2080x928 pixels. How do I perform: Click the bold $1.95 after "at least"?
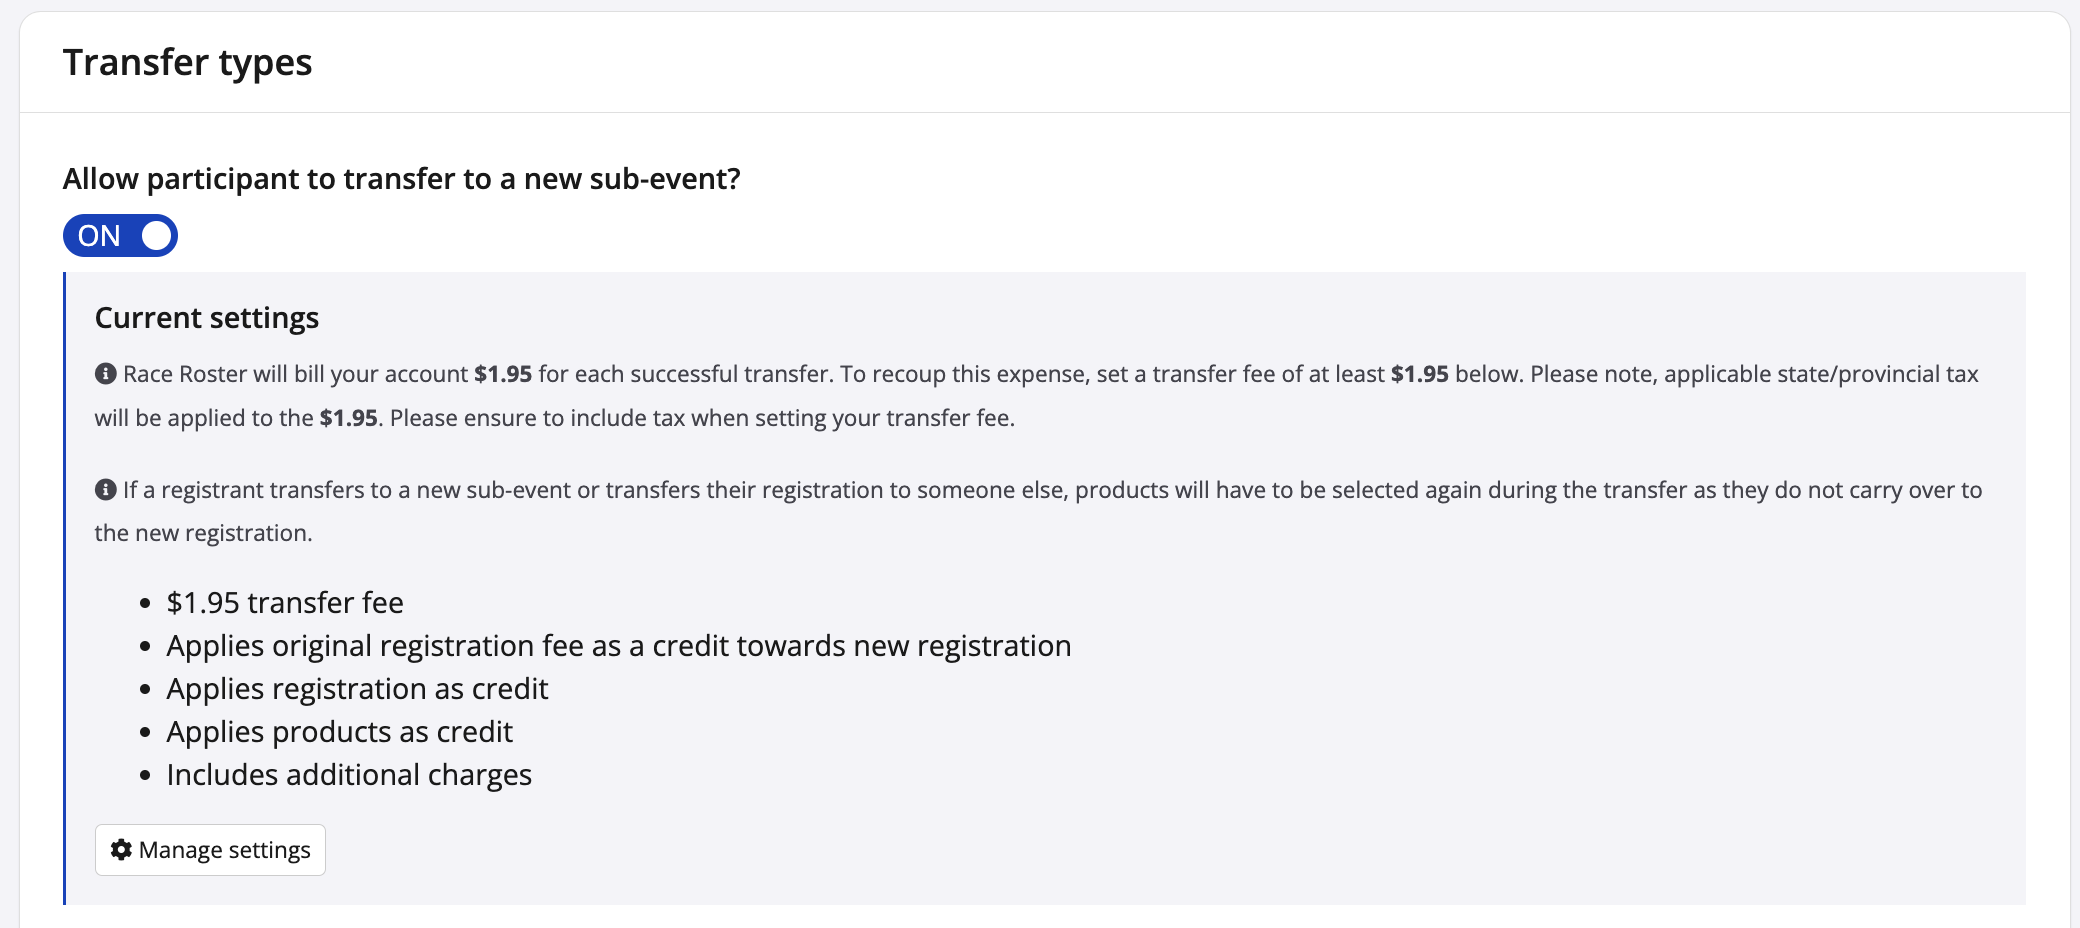(1419, 374)
